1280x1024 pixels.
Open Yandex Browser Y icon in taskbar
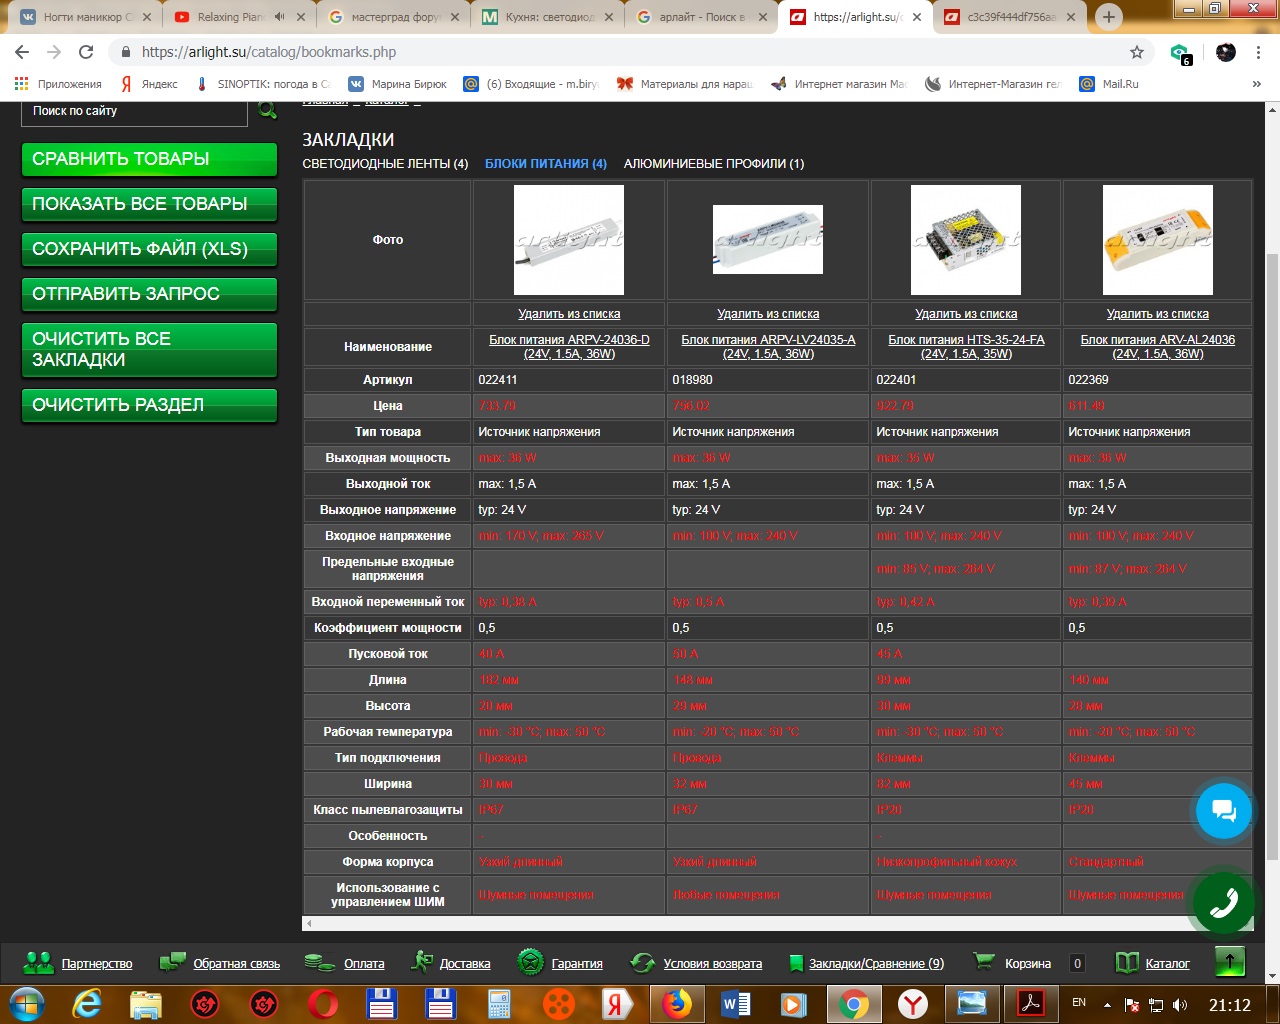[913, 1003]
